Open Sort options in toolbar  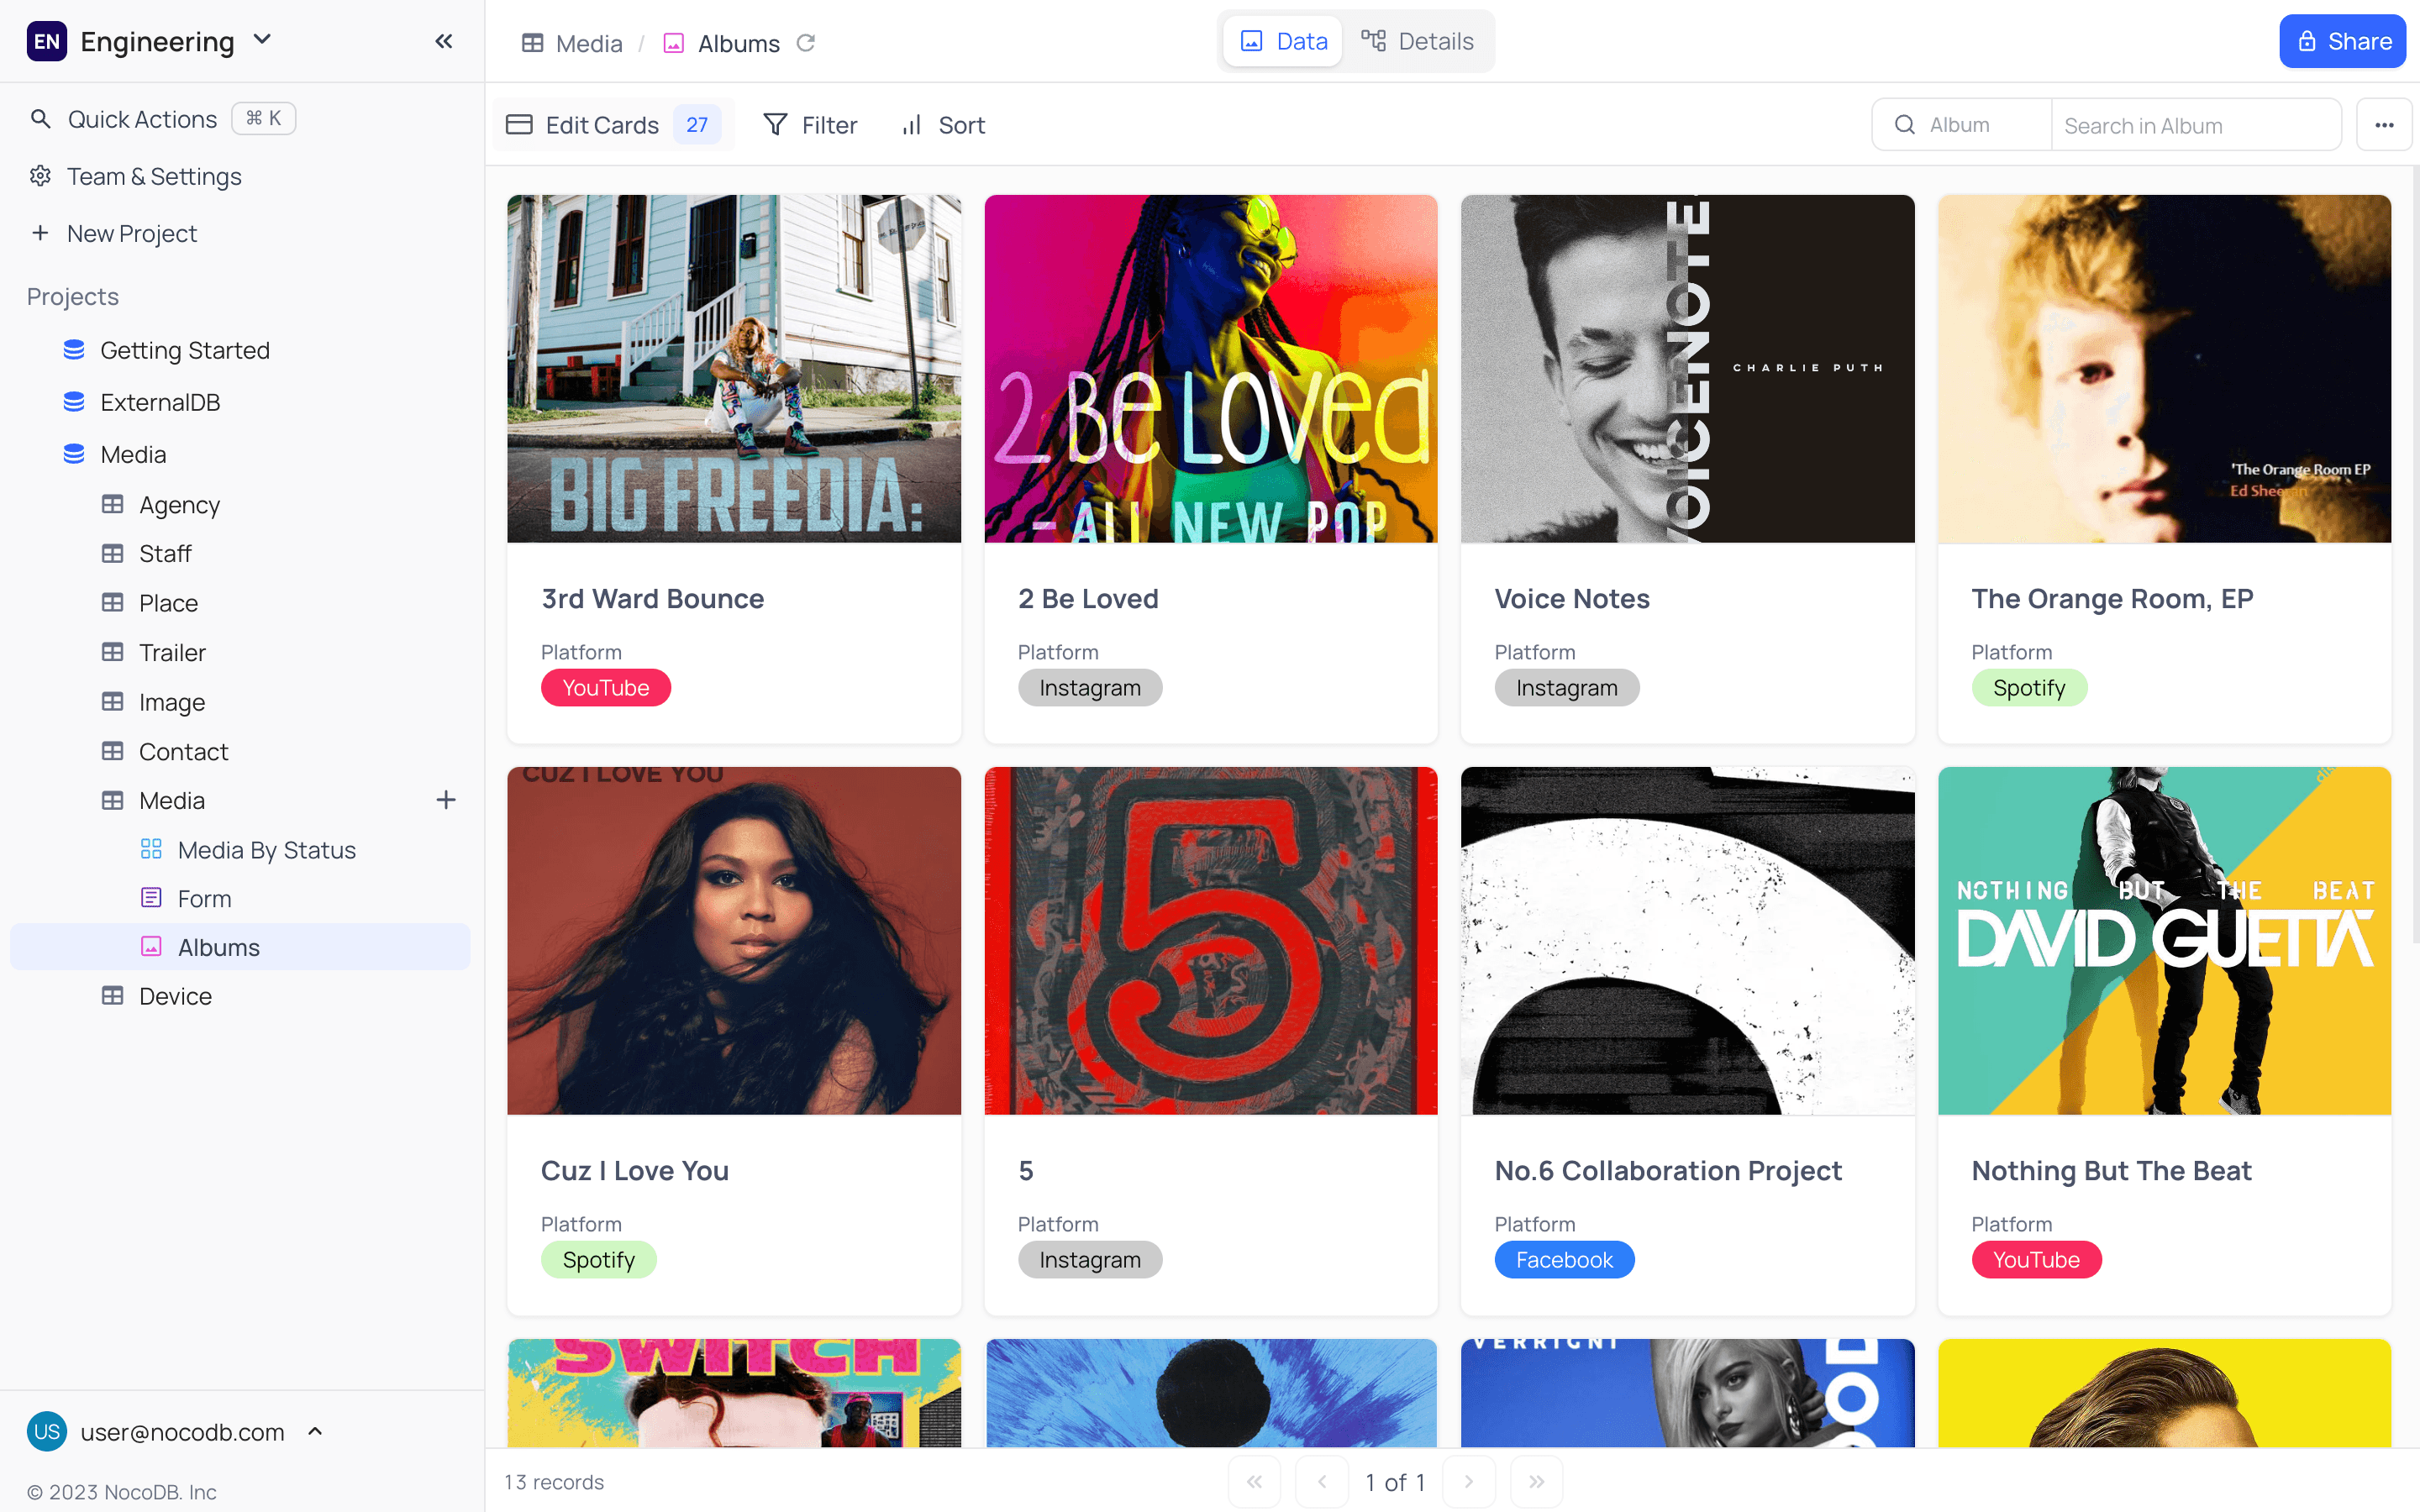point(943,125)
